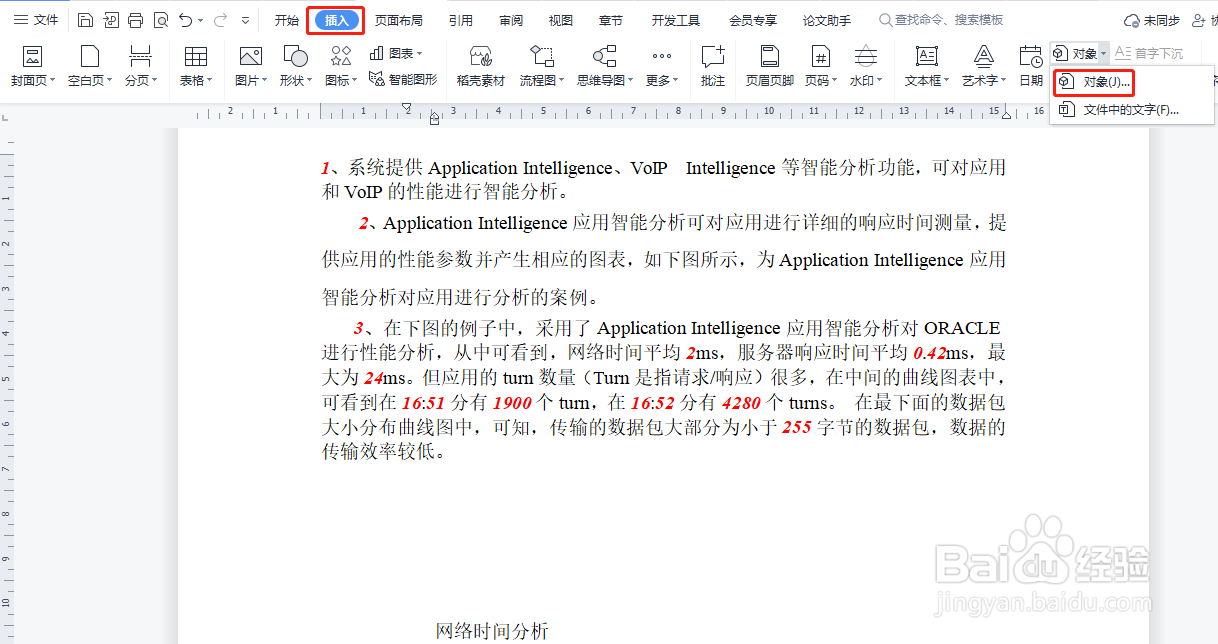Click the 批注 comment icon
The height and width of the screenshot is (644, 1218).
coord(713,57)
